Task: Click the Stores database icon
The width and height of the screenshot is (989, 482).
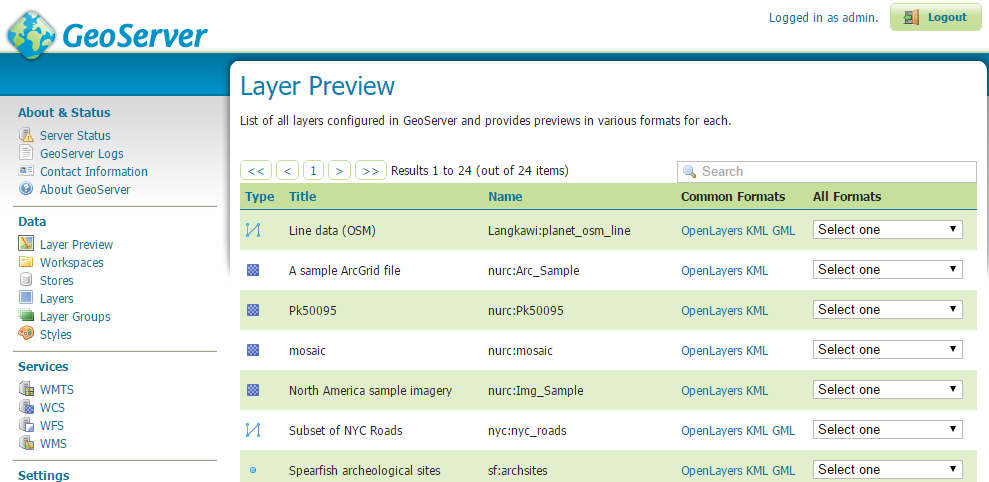Action: [x=26, y=279]
